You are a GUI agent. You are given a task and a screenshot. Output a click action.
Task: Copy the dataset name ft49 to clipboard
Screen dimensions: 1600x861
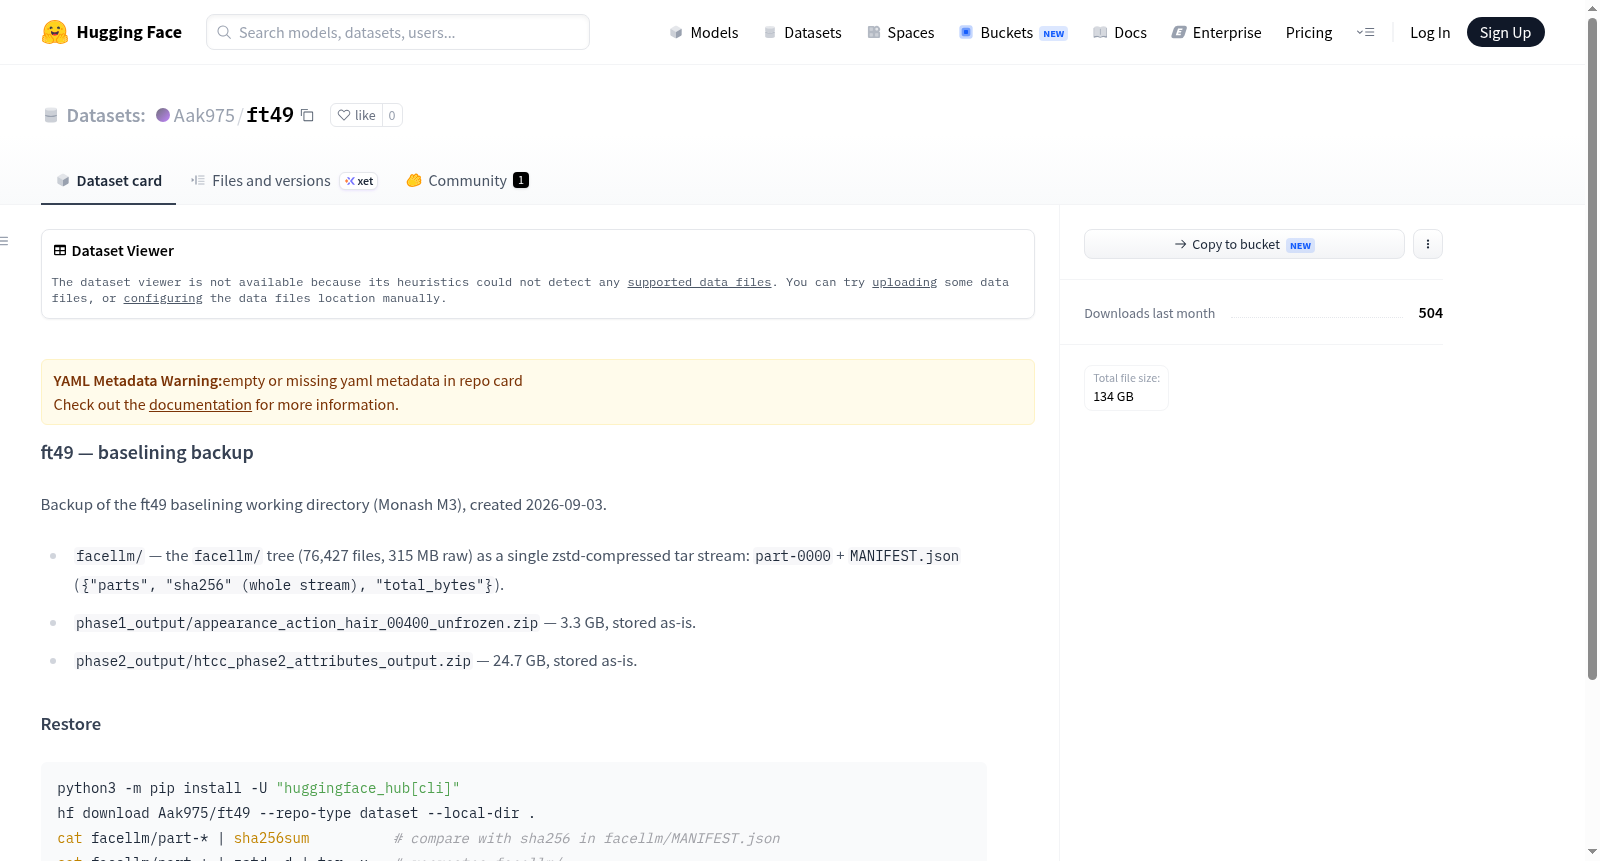(308, 115)
